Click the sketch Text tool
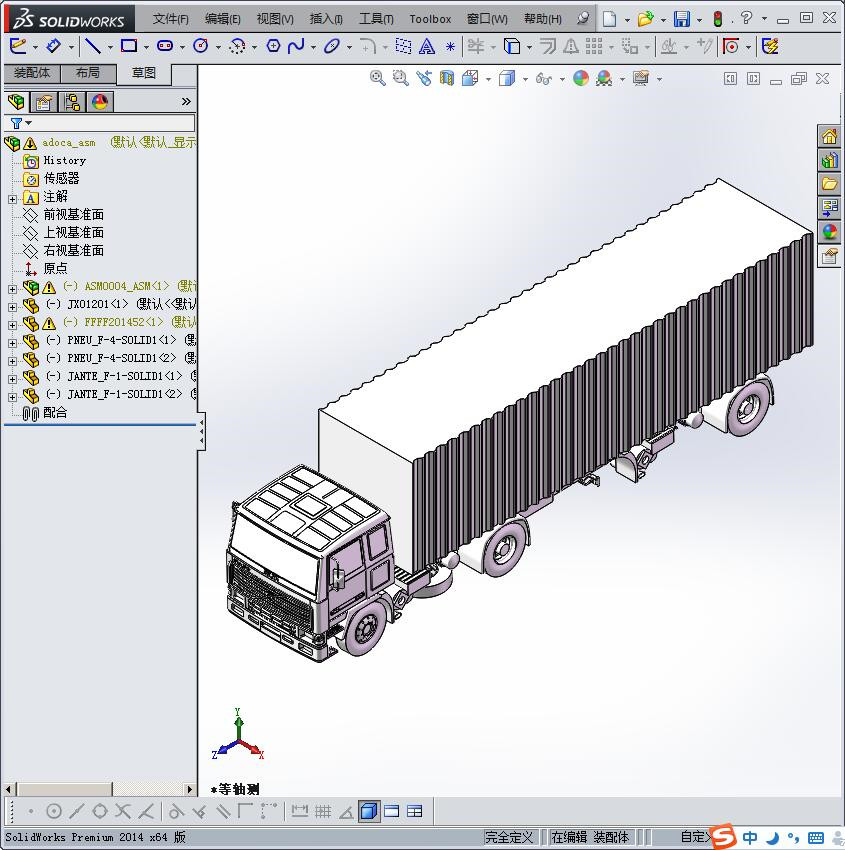Image resolution: width=845 pixels, height=850 pixels. coord(427,47)
